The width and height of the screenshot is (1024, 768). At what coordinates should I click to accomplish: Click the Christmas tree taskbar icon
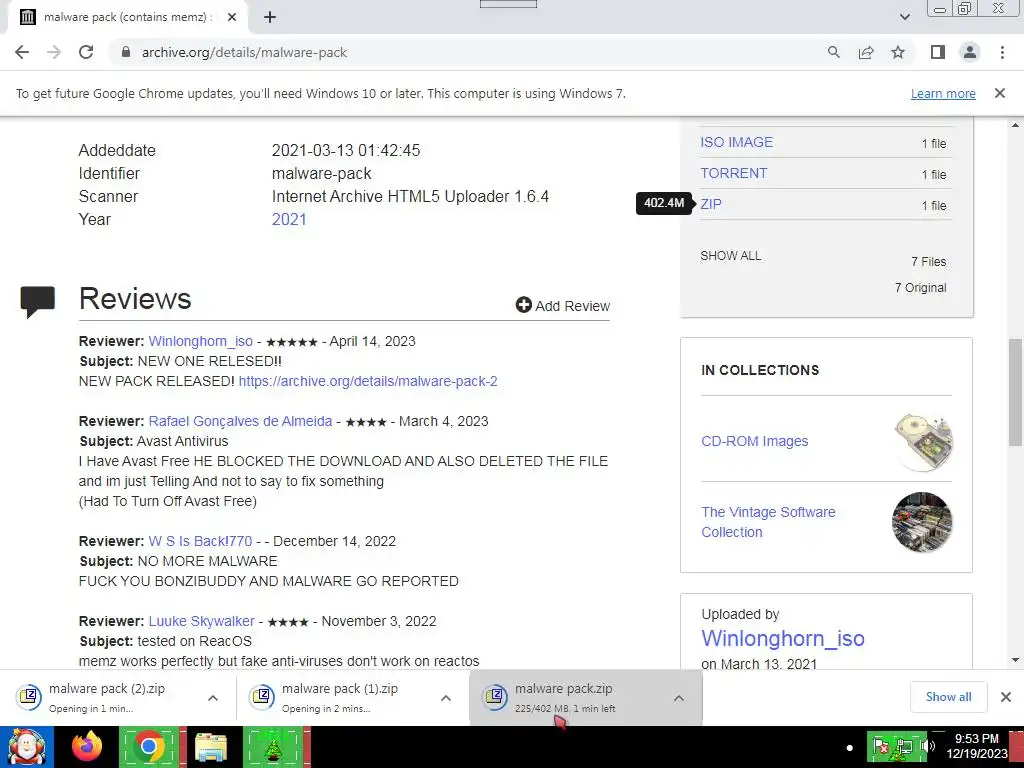[273, 747]
